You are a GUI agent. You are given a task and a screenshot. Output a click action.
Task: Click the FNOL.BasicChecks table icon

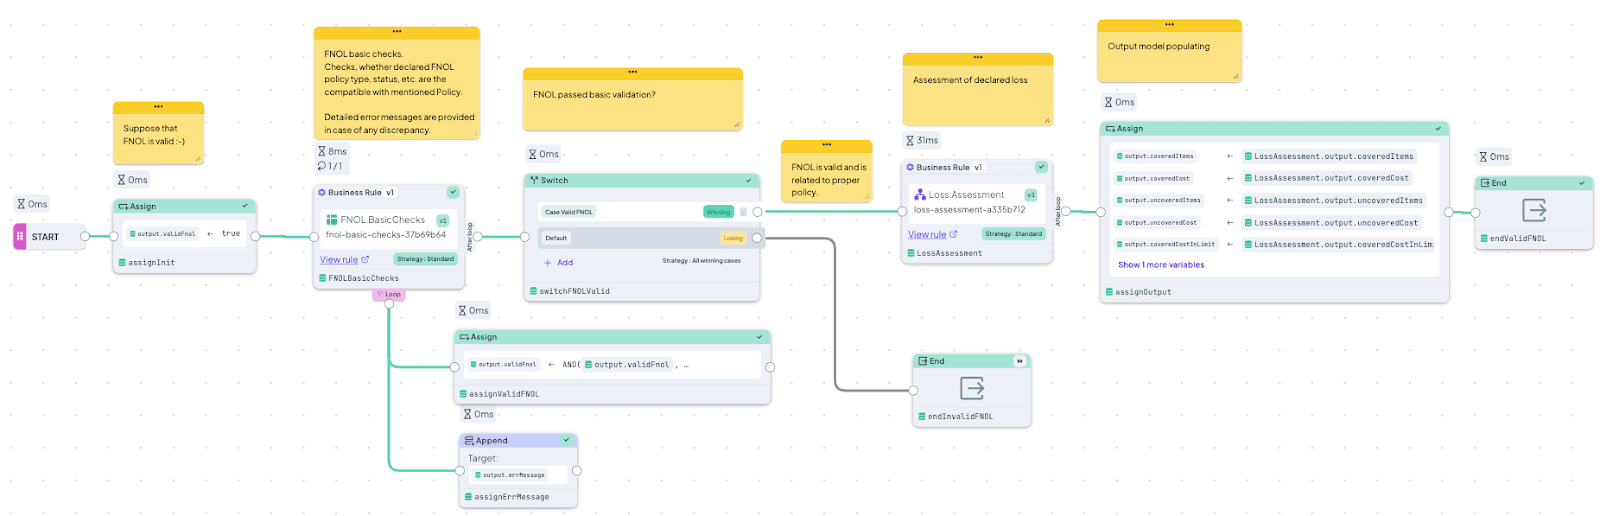coord(332,220)
